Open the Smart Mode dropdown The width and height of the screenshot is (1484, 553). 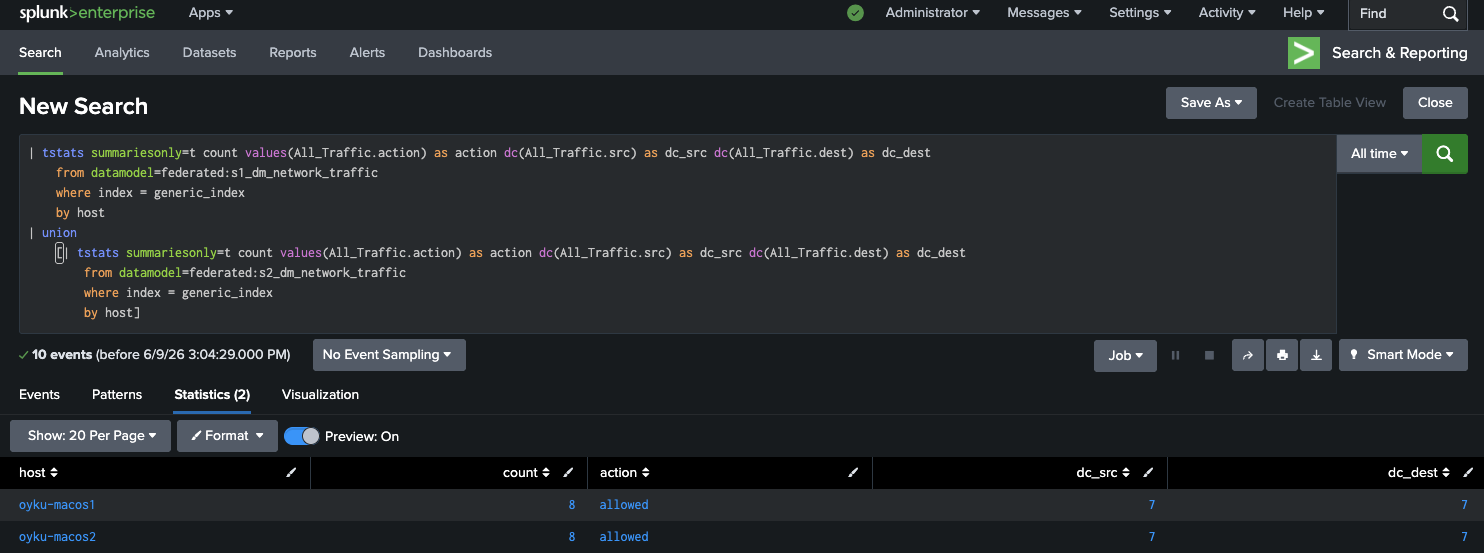tap(1403, 355)
